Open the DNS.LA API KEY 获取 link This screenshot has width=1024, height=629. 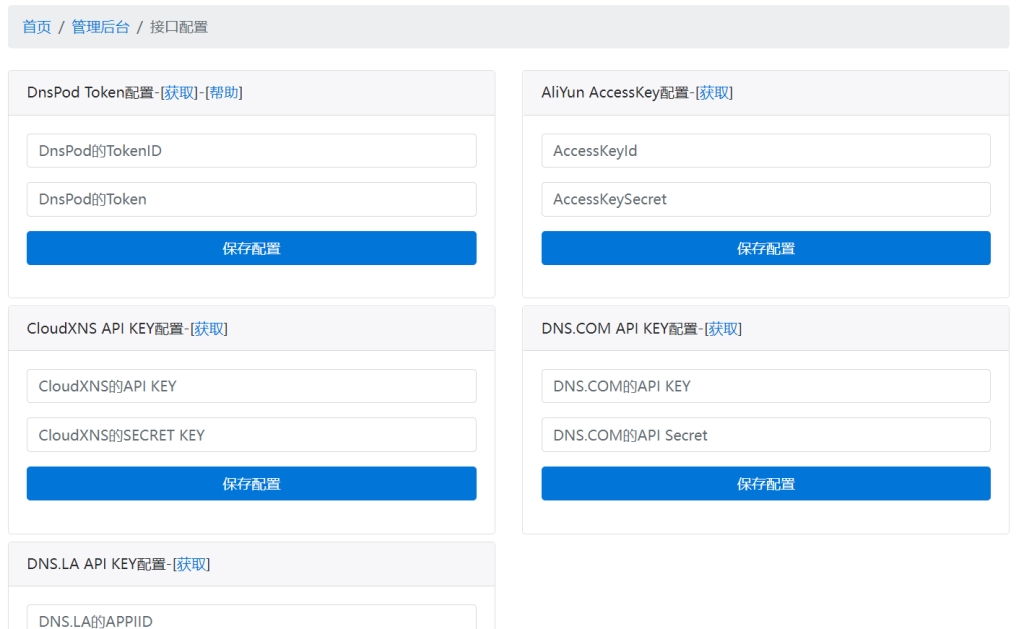pos(191,564)
